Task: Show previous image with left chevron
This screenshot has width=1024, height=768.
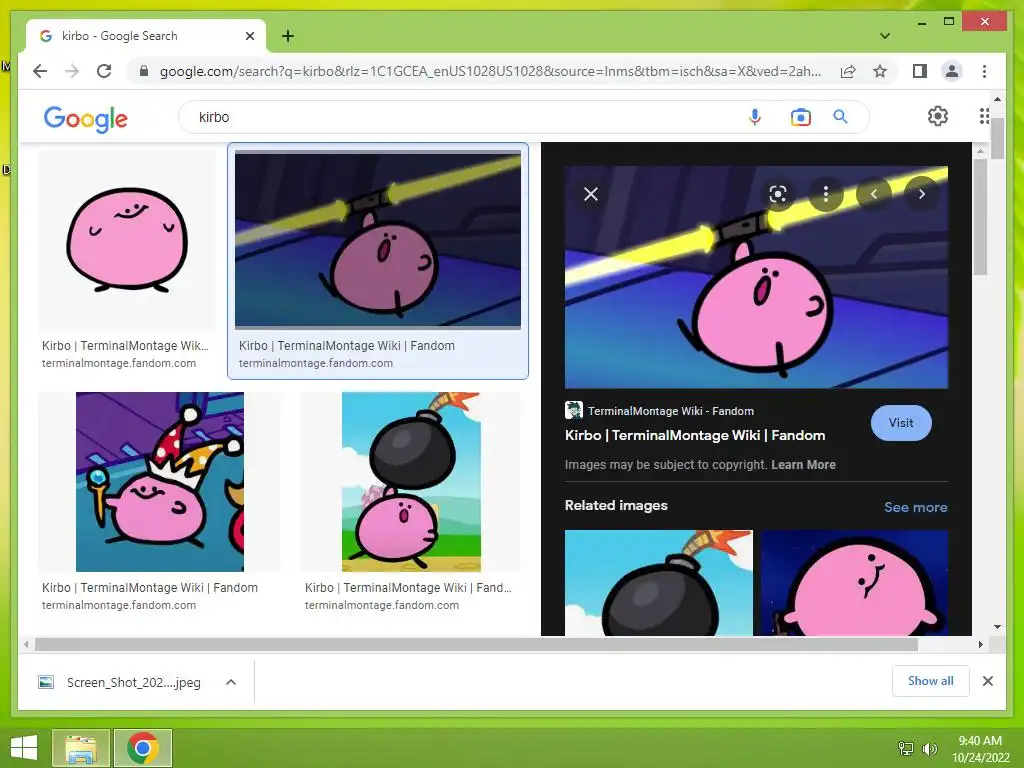Action: [874, 194]
